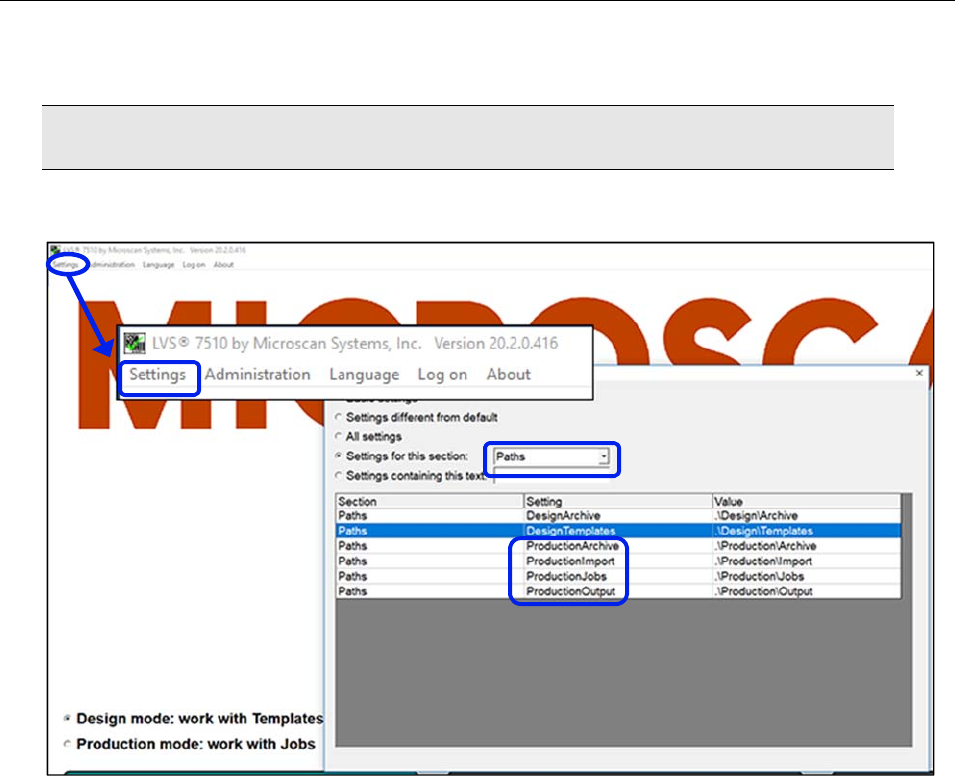
Task: Click the LVS app icon in the small title bar
Action: coord(55,250)
